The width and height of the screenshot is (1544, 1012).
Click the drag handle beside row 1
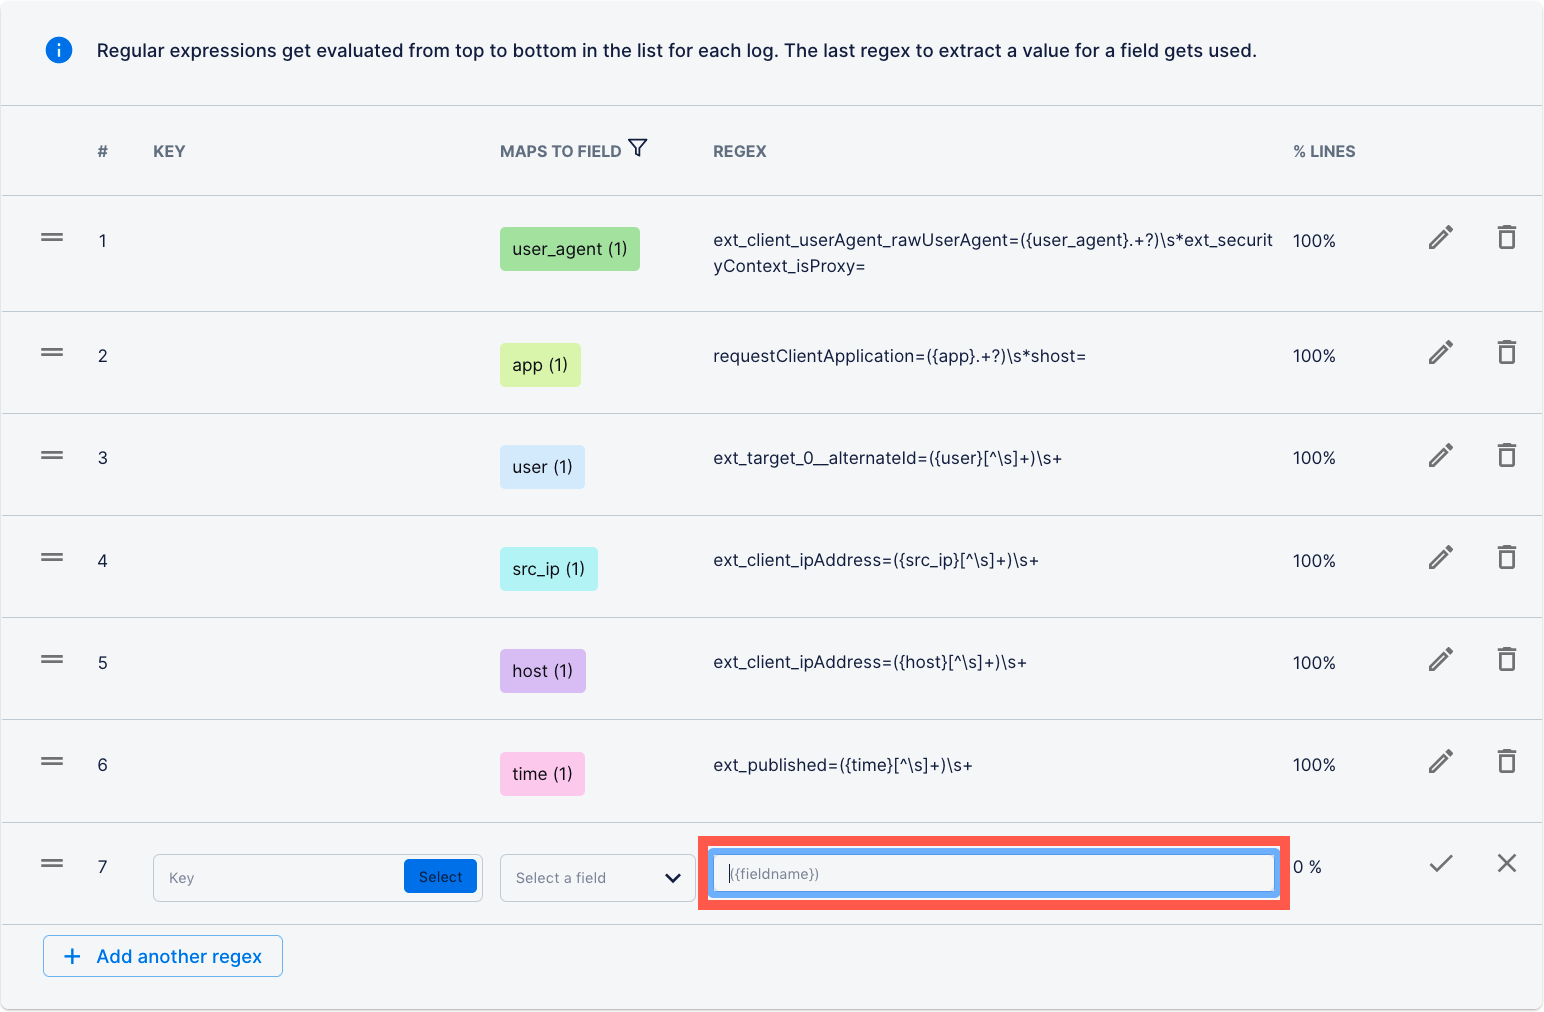[51, 237]
